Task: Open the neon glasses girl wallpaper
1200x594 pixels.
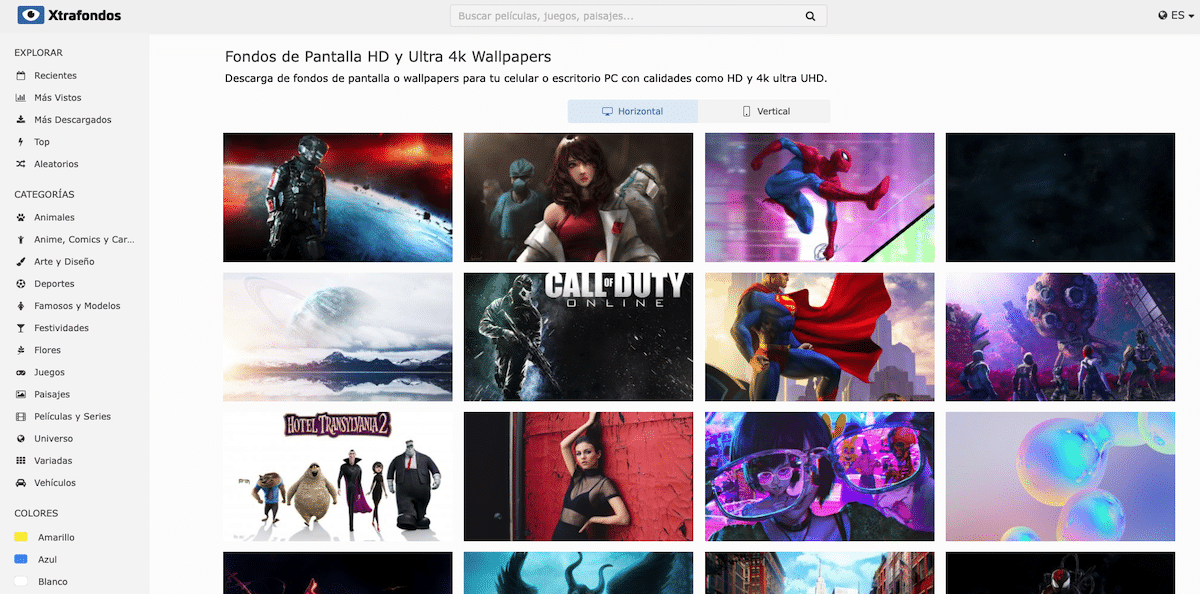Action: pyautogui.click(x=820, y=477)
